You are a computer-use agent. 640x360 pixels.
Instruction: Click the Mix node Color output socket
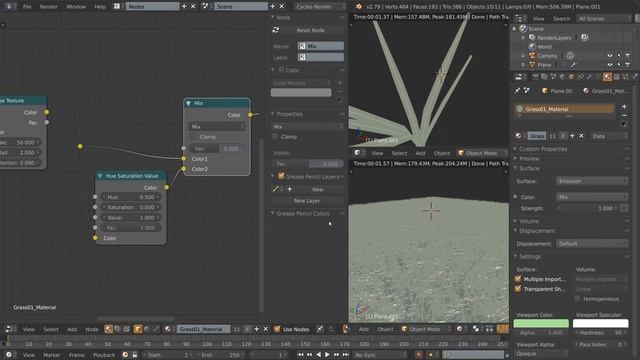pyautogui.click(x=250, y=115)
